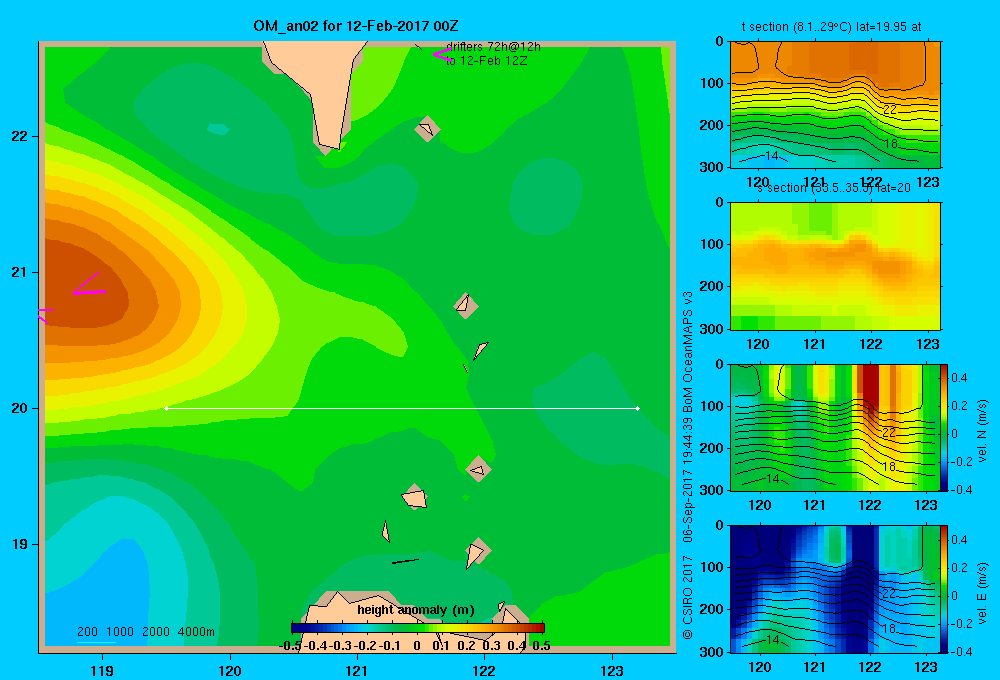
Task: Click the magenta drifter legend arrow at top
Action: (441, 54)
